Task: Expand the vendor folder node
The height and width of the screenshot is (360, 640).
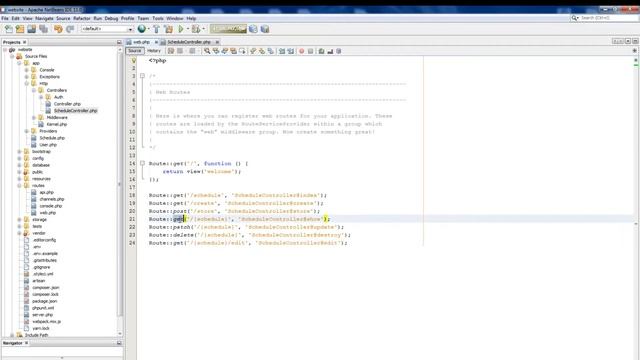Action: click(x=20, y=233)
